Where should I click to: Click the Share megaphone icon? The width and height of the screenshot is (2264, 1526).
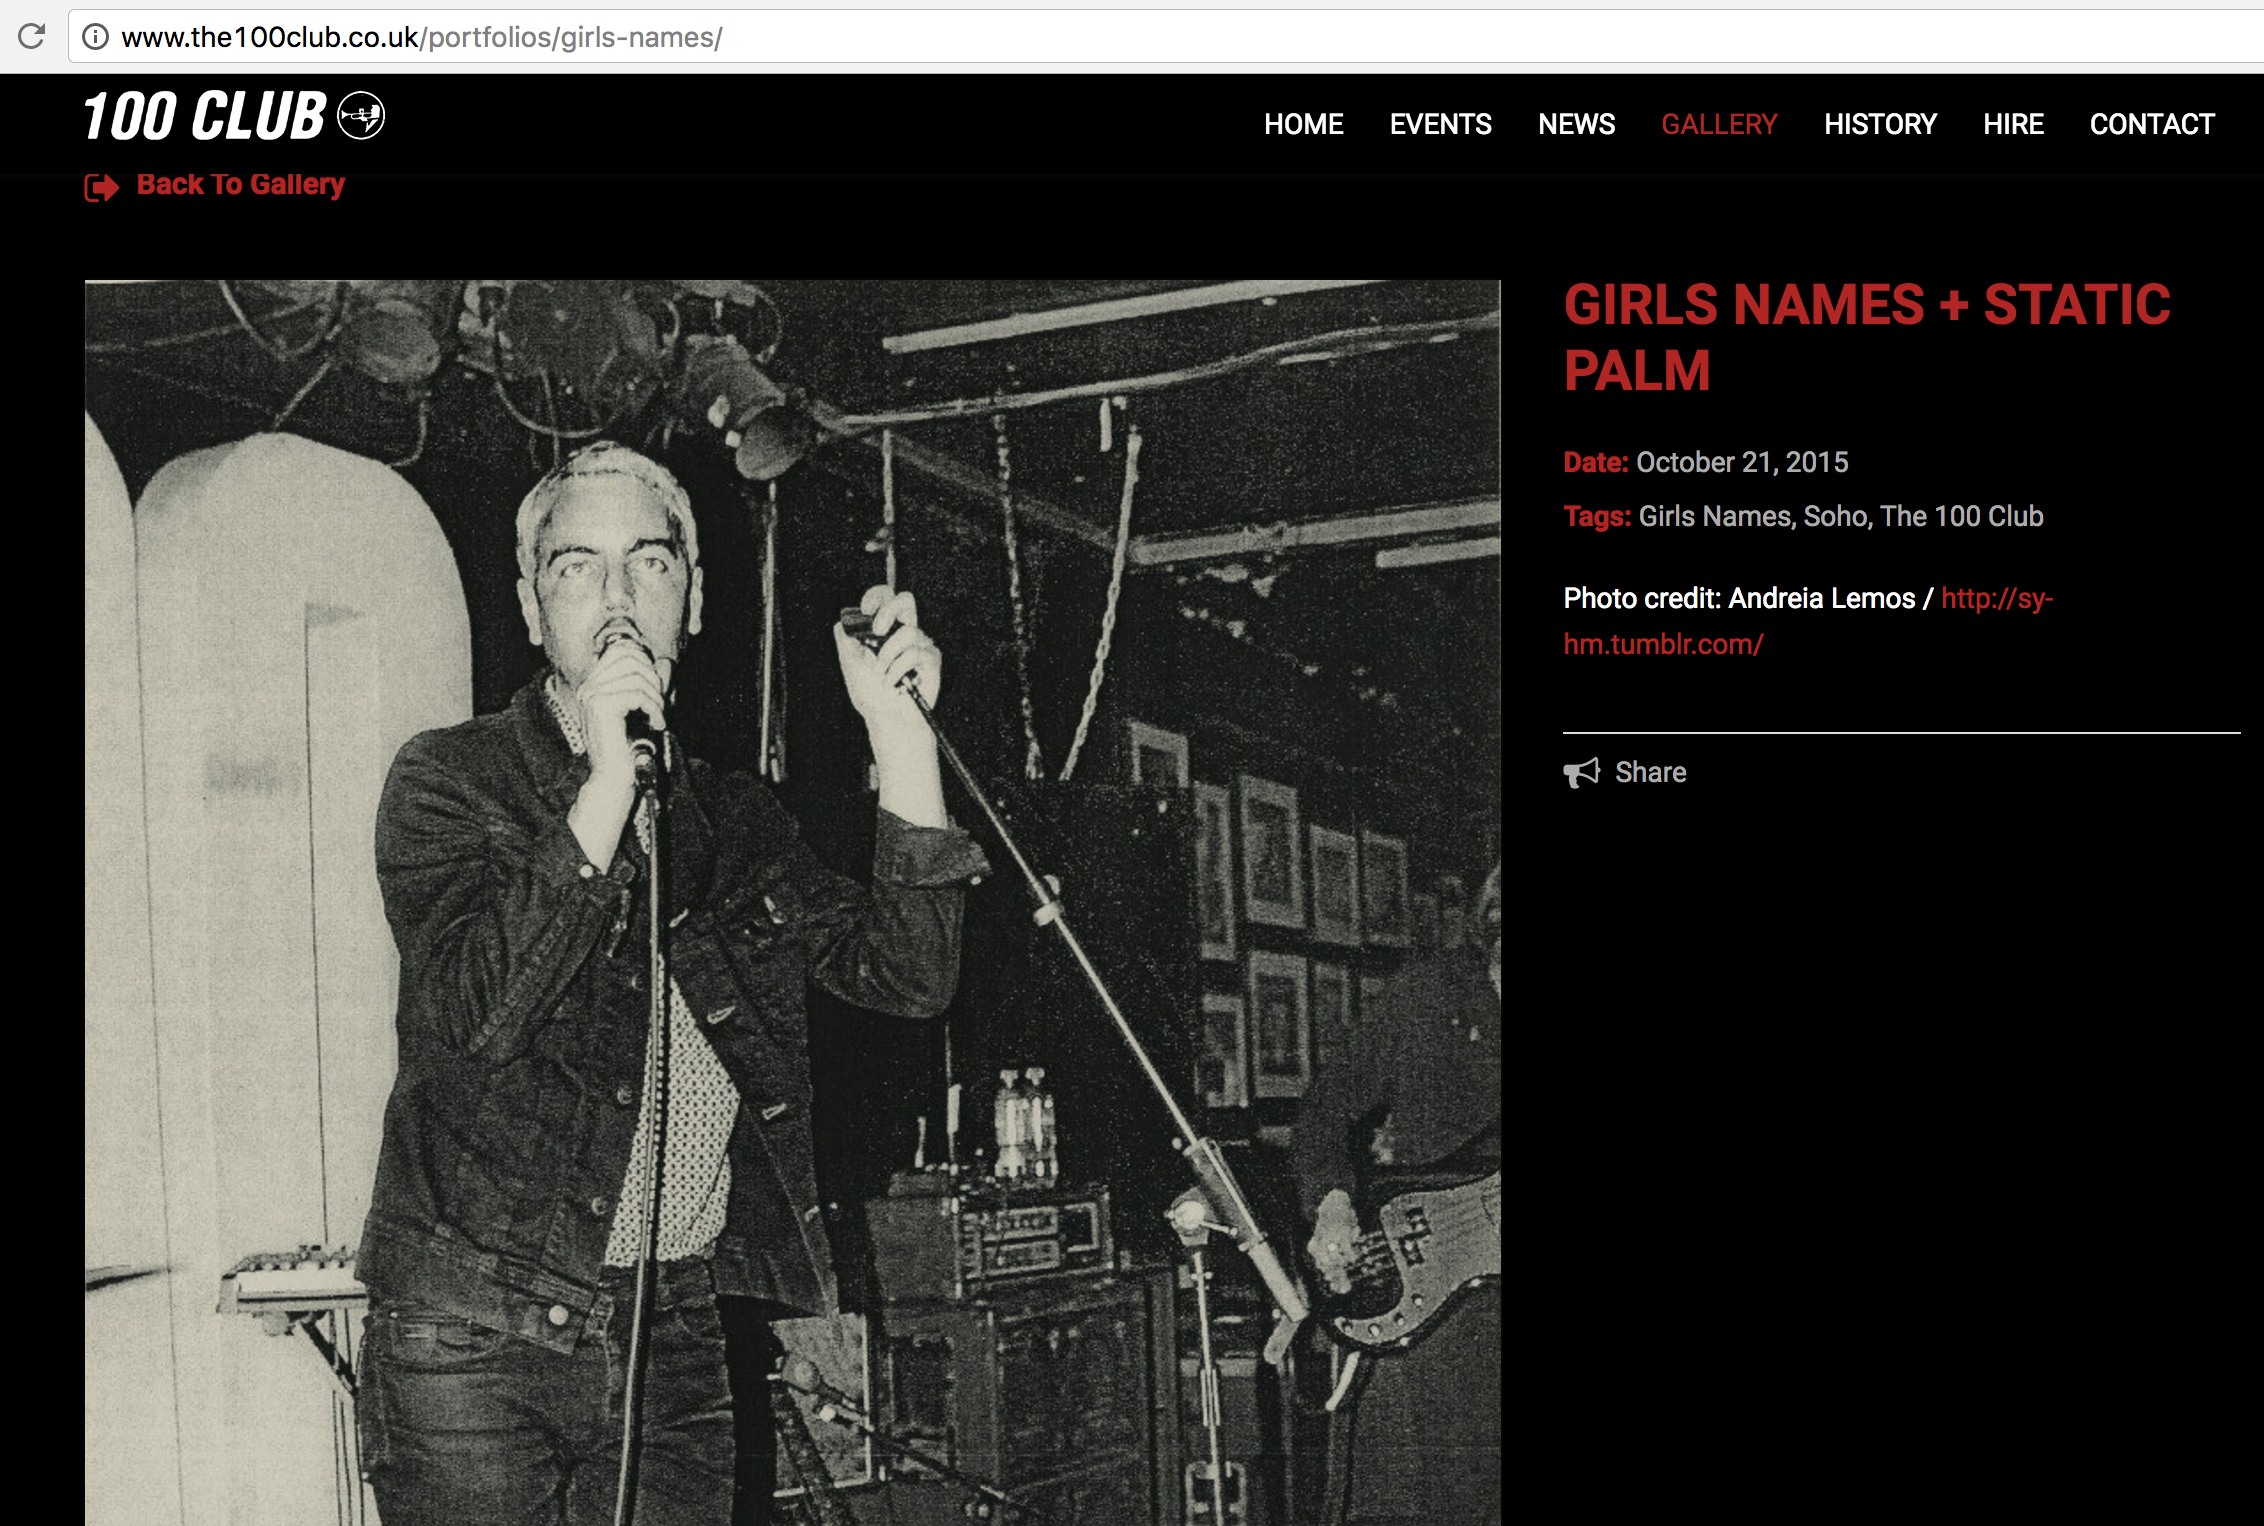coord(1582,773)
